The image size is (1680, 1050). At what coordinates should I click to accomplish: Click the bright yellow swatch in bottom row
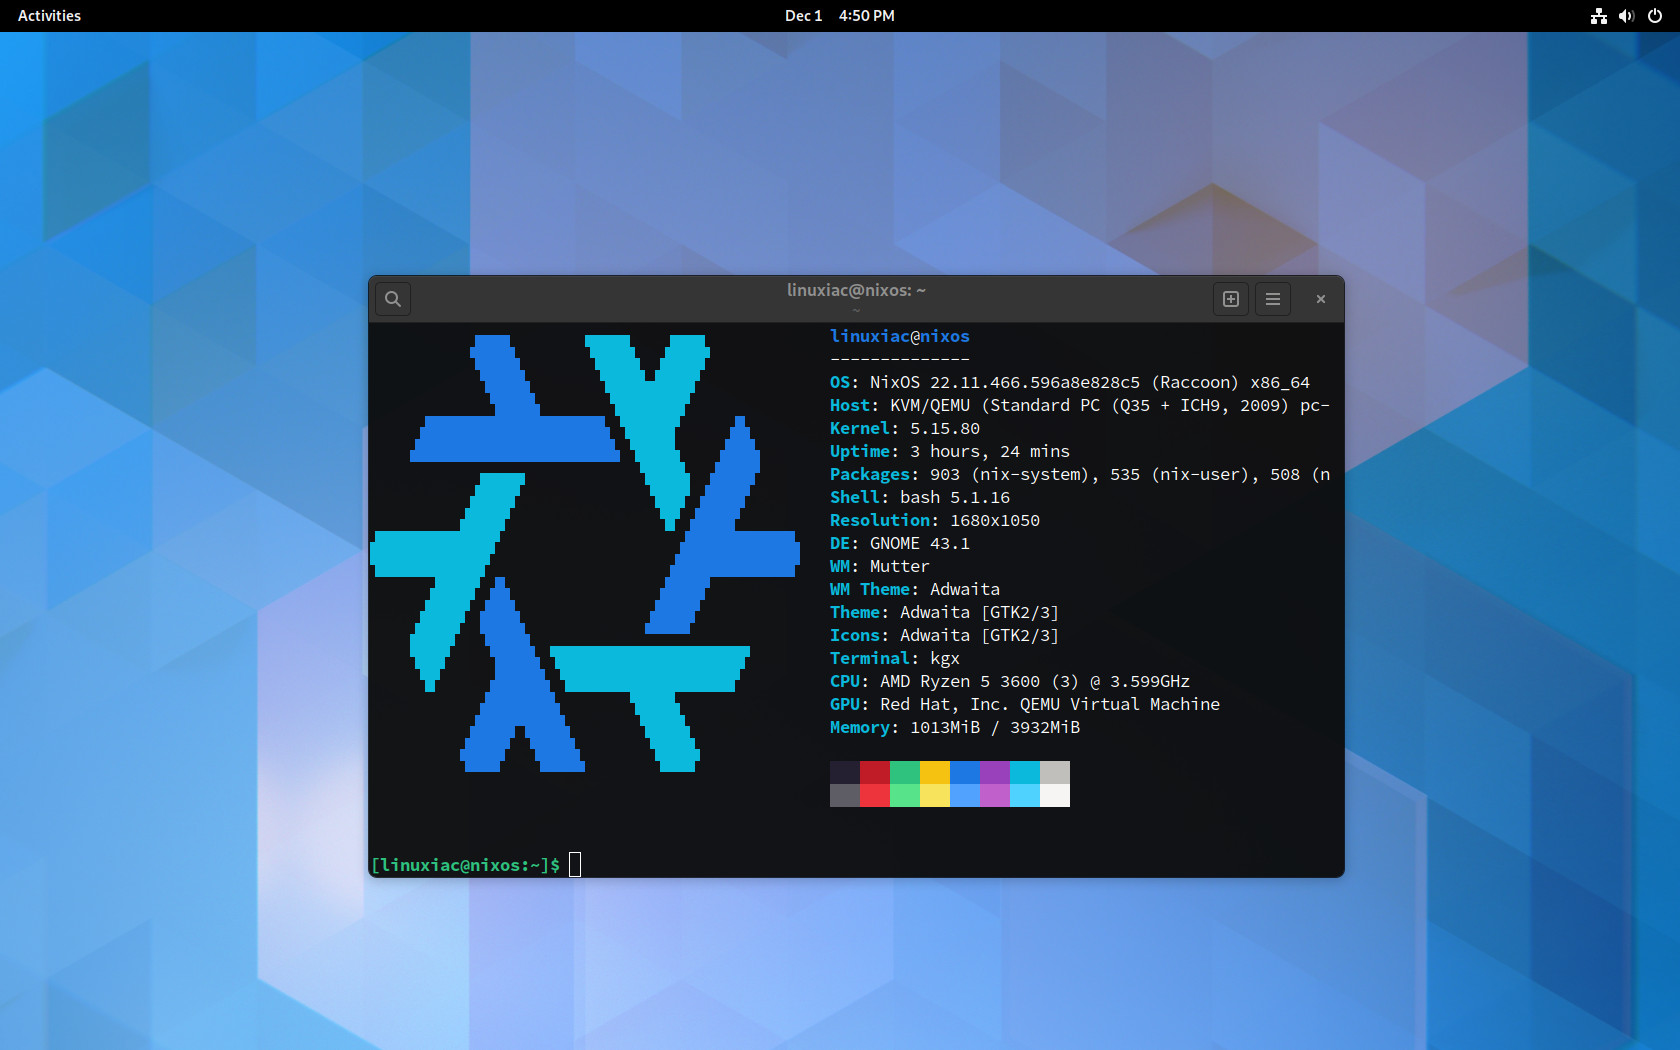[x=935, y=796]
